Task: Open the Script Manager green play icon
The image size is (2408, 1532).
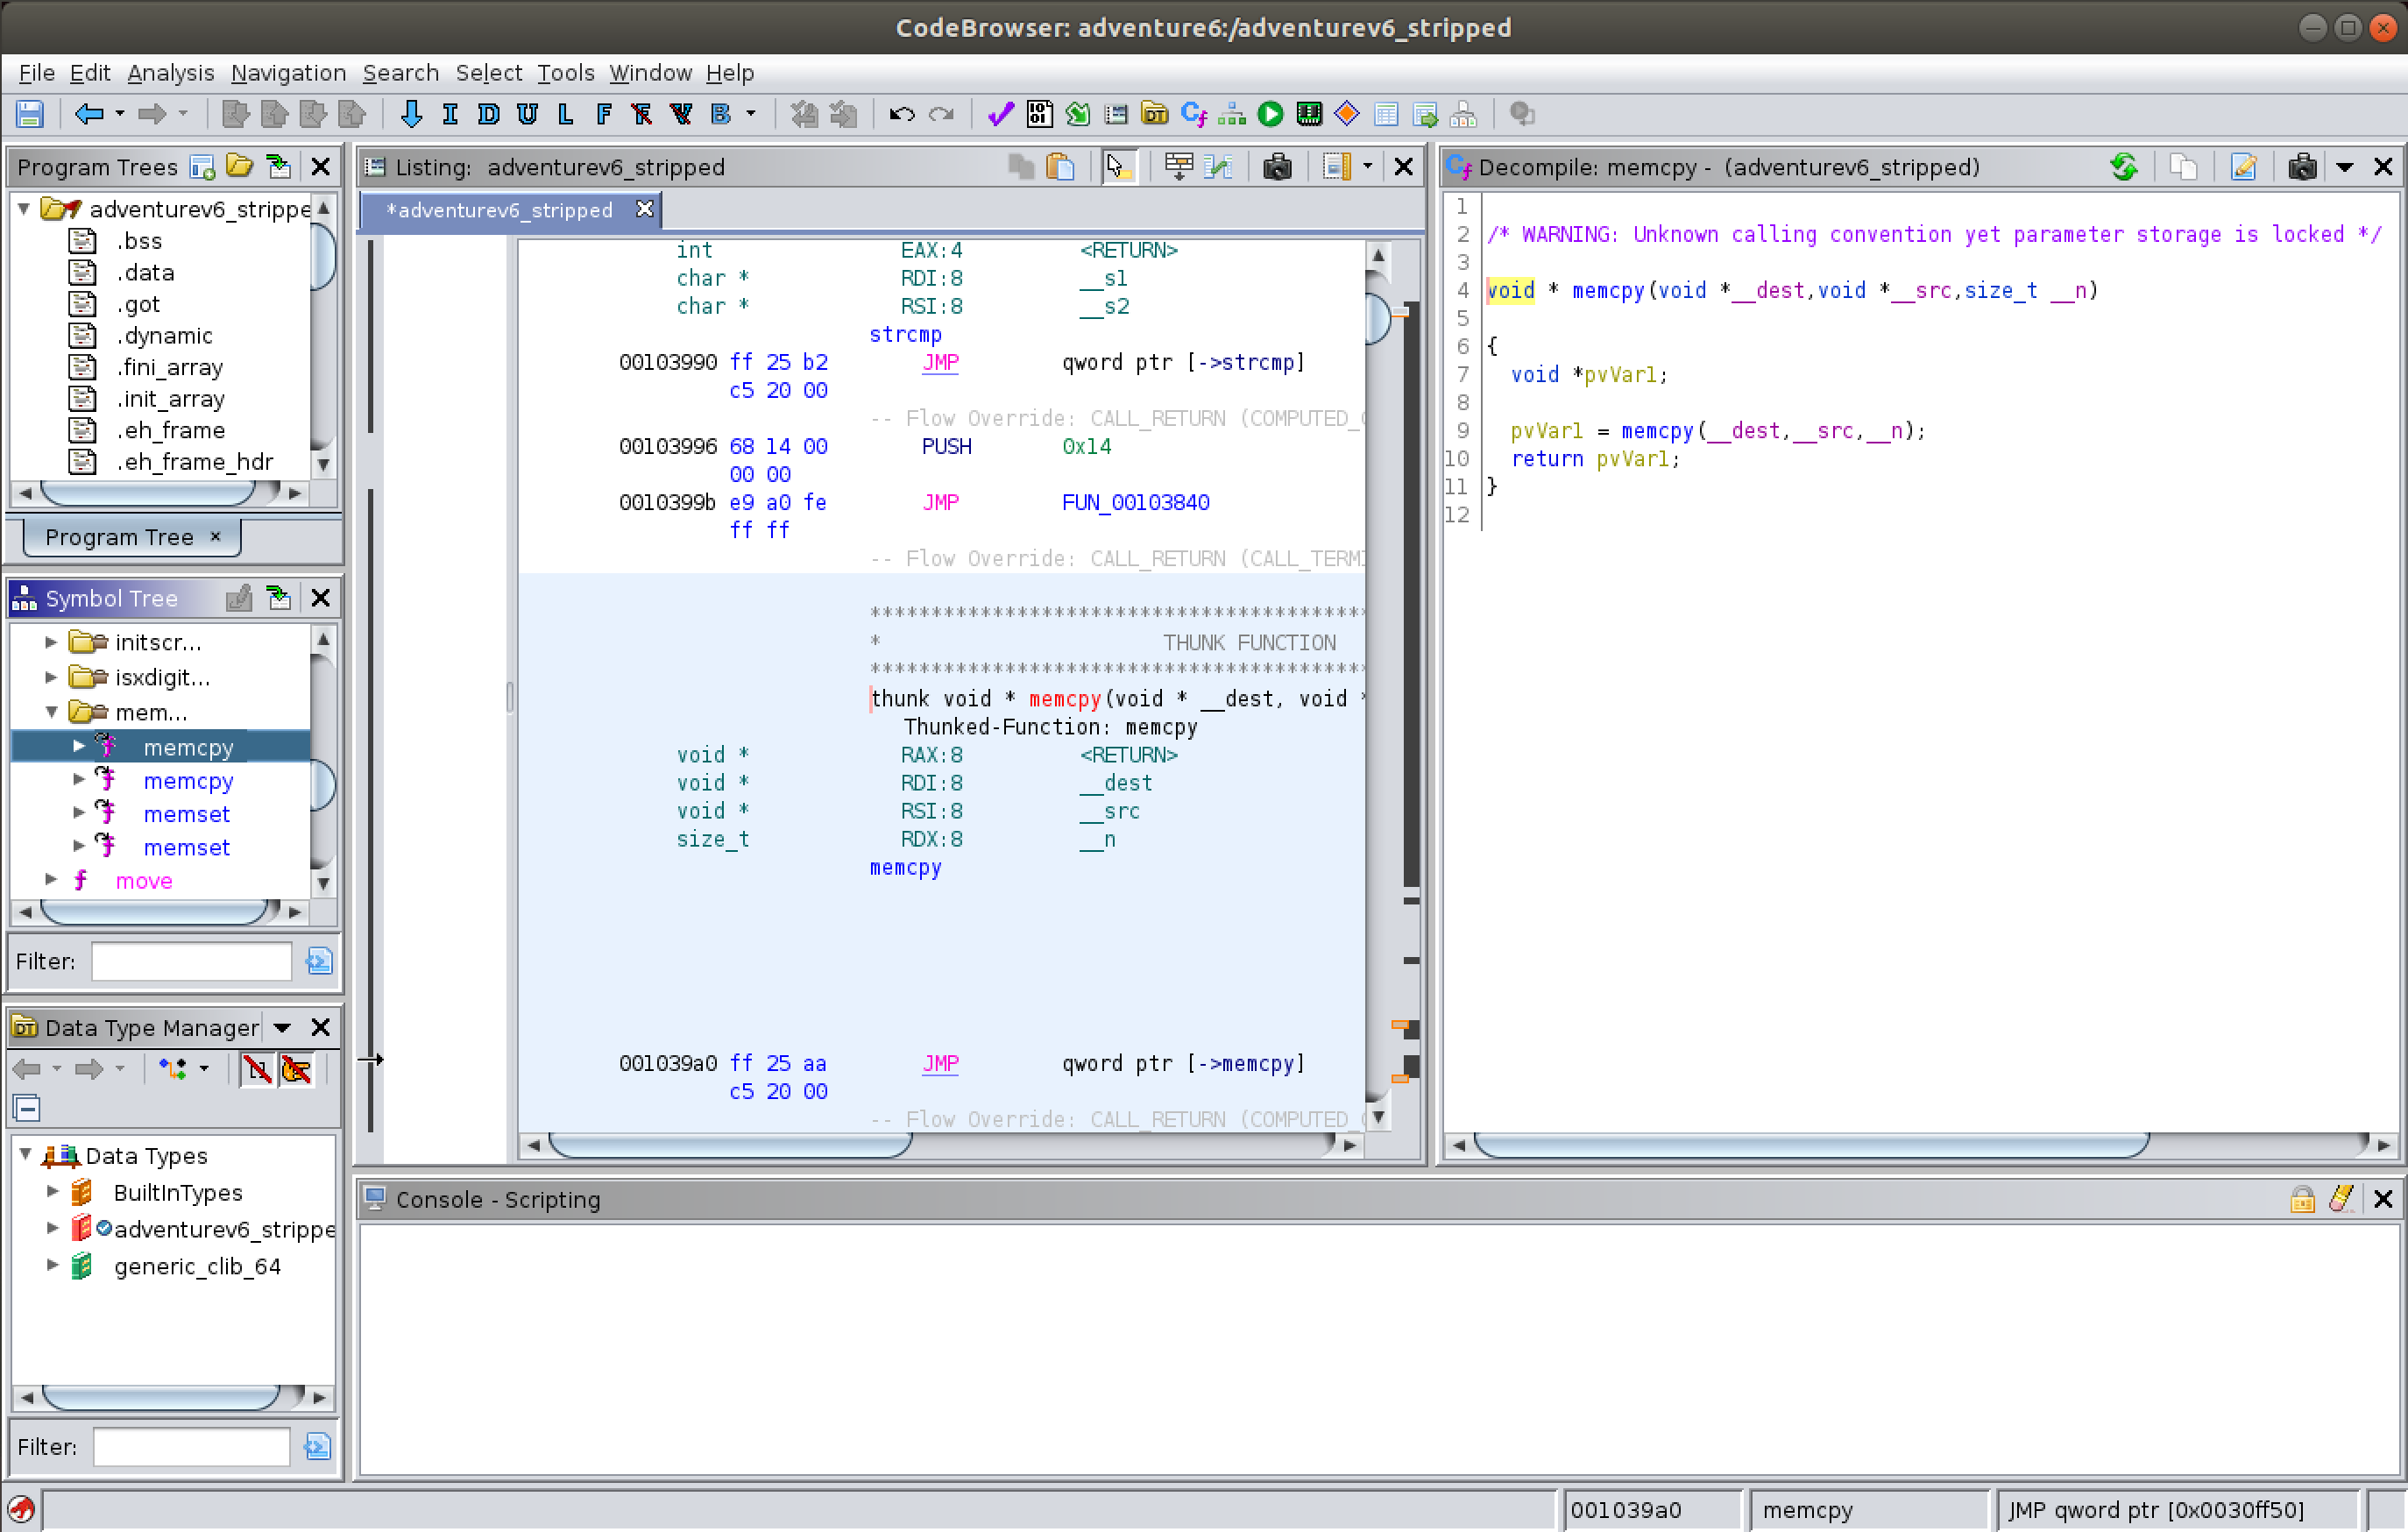Action: 1270,114
